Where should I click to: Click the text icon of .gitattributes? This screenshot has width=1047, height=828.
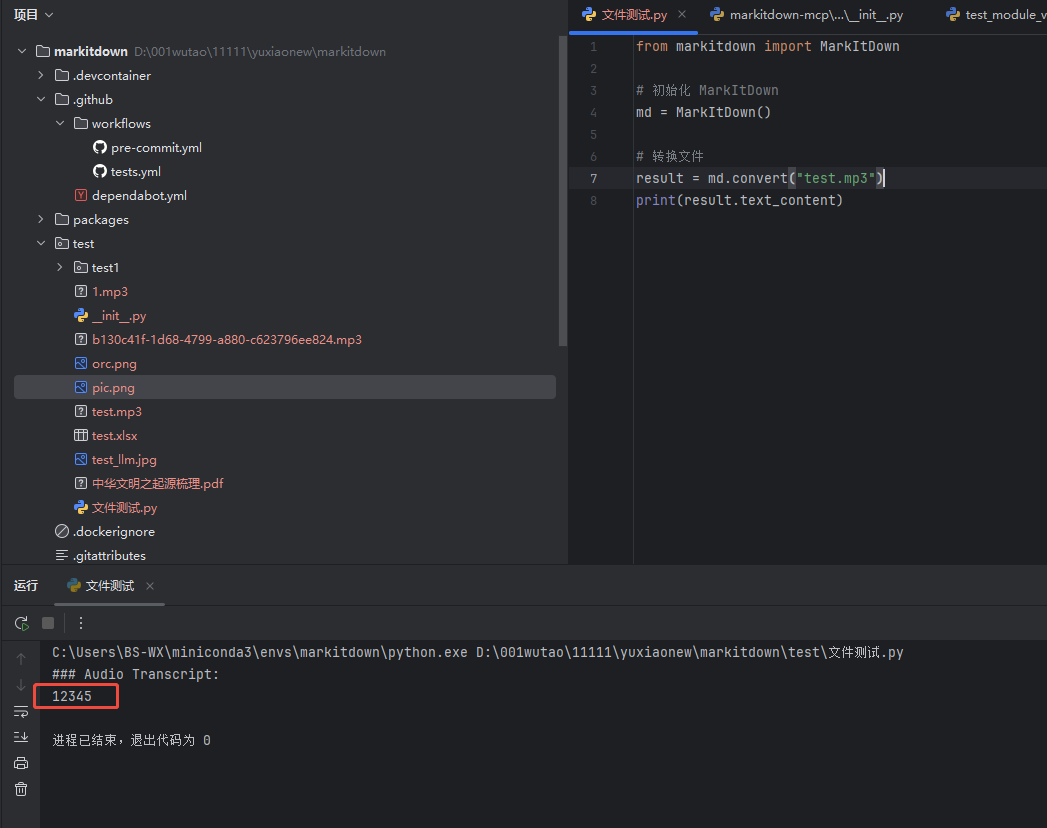62,556
